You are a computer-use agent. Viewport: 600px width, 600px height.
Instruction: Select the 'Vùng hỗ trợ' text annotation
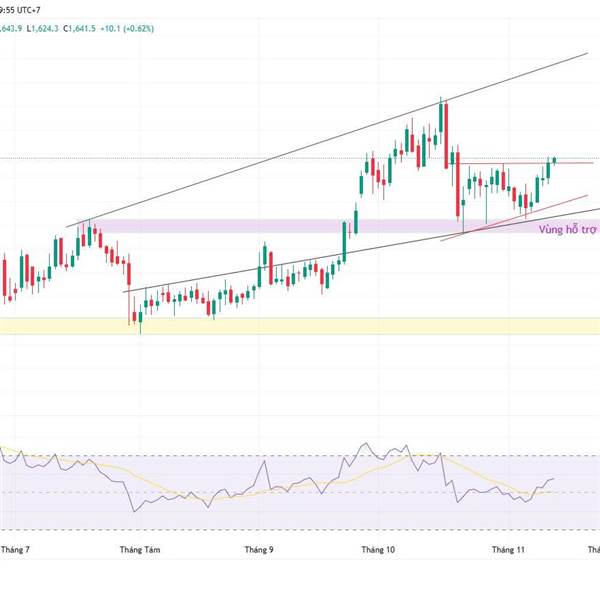click(x=568, y=230)
